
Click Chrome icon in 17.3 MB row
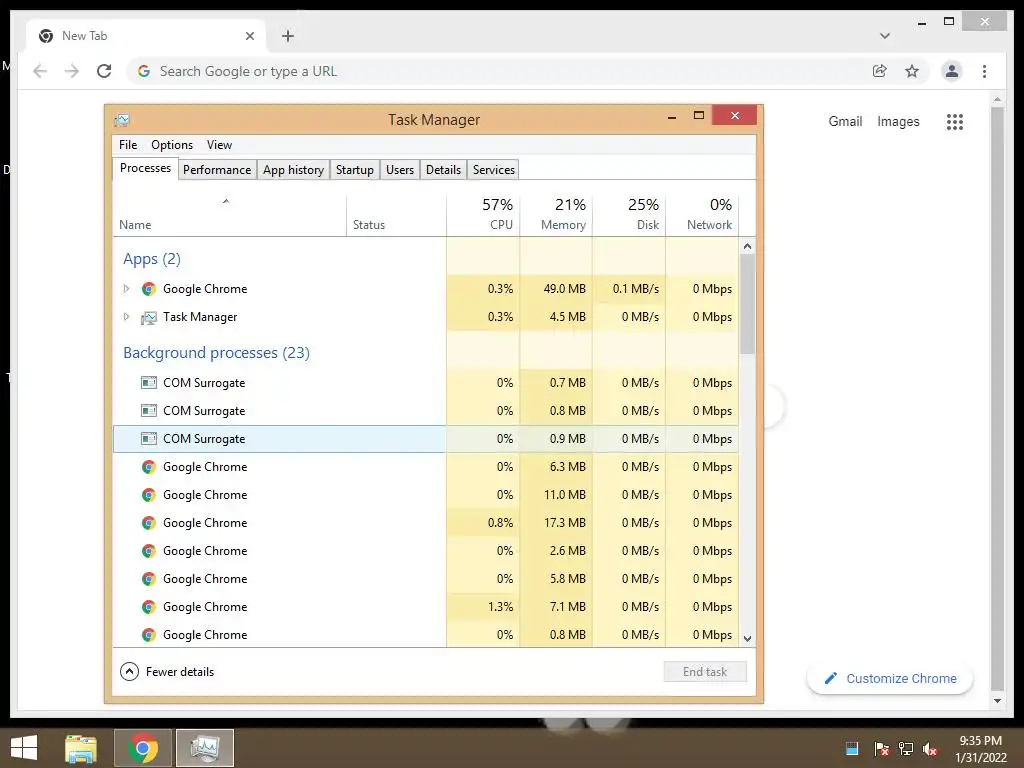coord(149,523)
